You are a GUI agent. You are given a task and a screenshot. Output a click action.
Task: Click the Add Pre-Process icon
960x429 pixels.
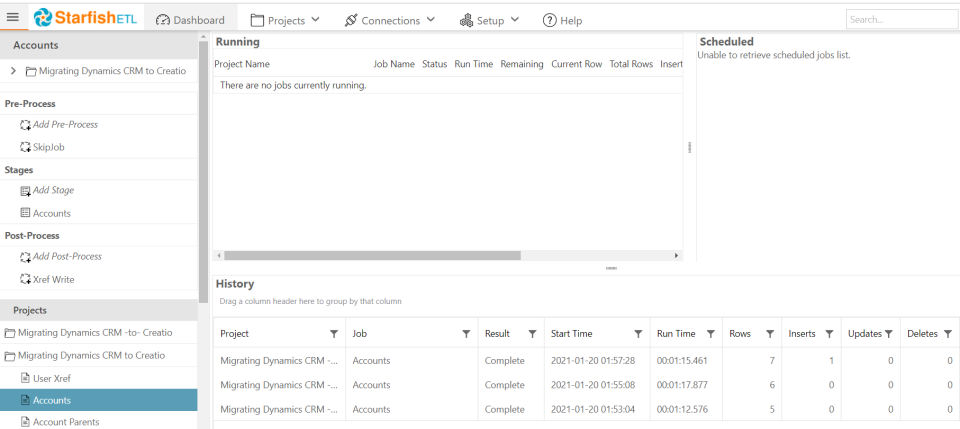[x=25, y=125]
